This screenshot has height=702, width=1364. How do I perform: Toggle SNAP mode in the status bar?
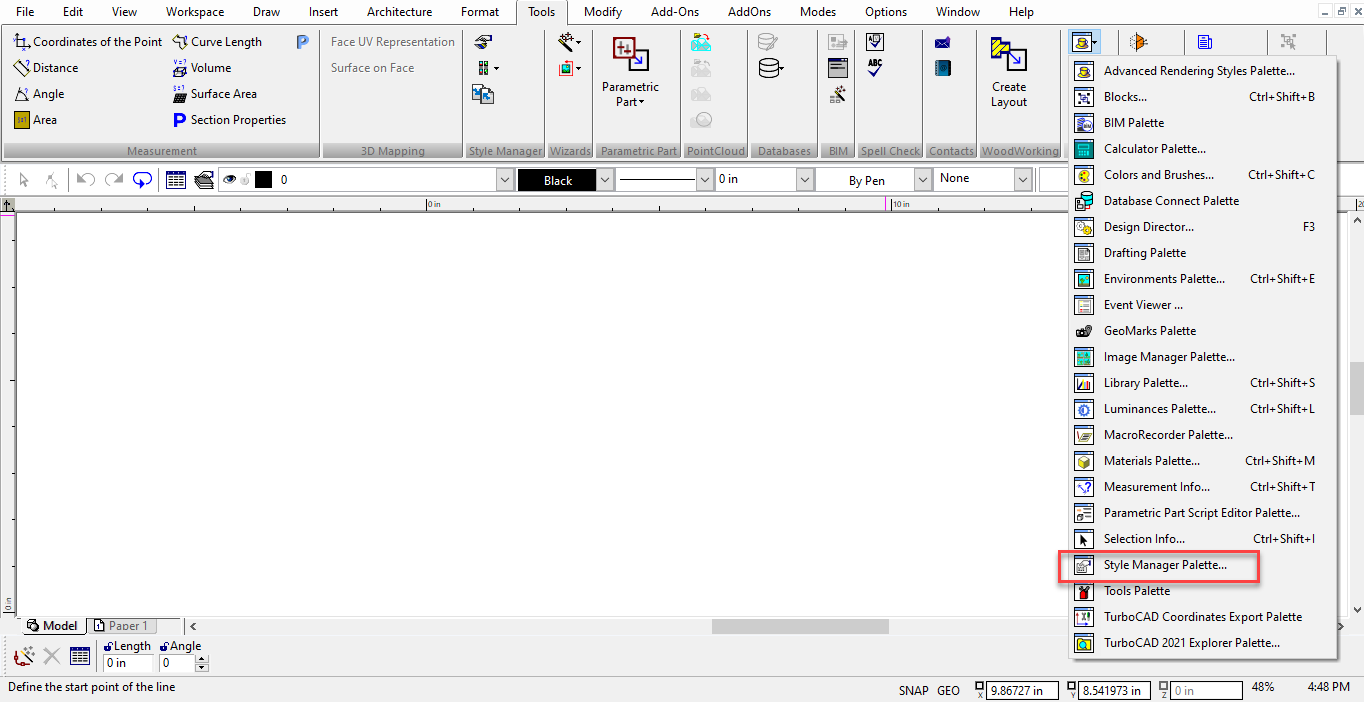pos(913,690)
